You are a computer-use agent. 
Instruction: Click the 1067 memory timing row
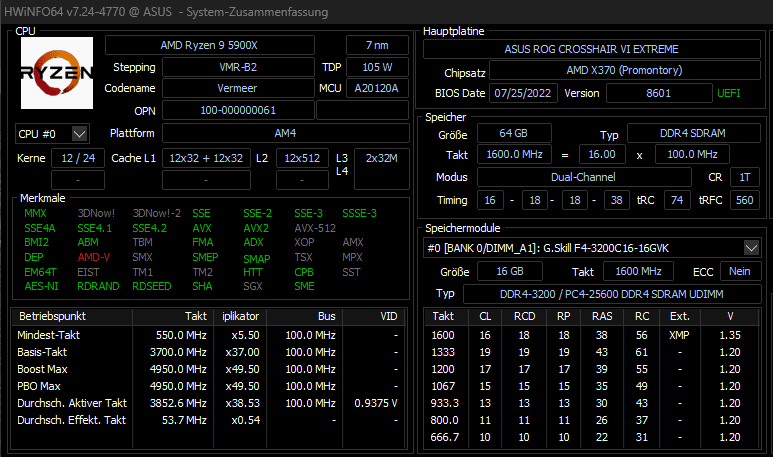pyautogui.click(x=592, y=387)
